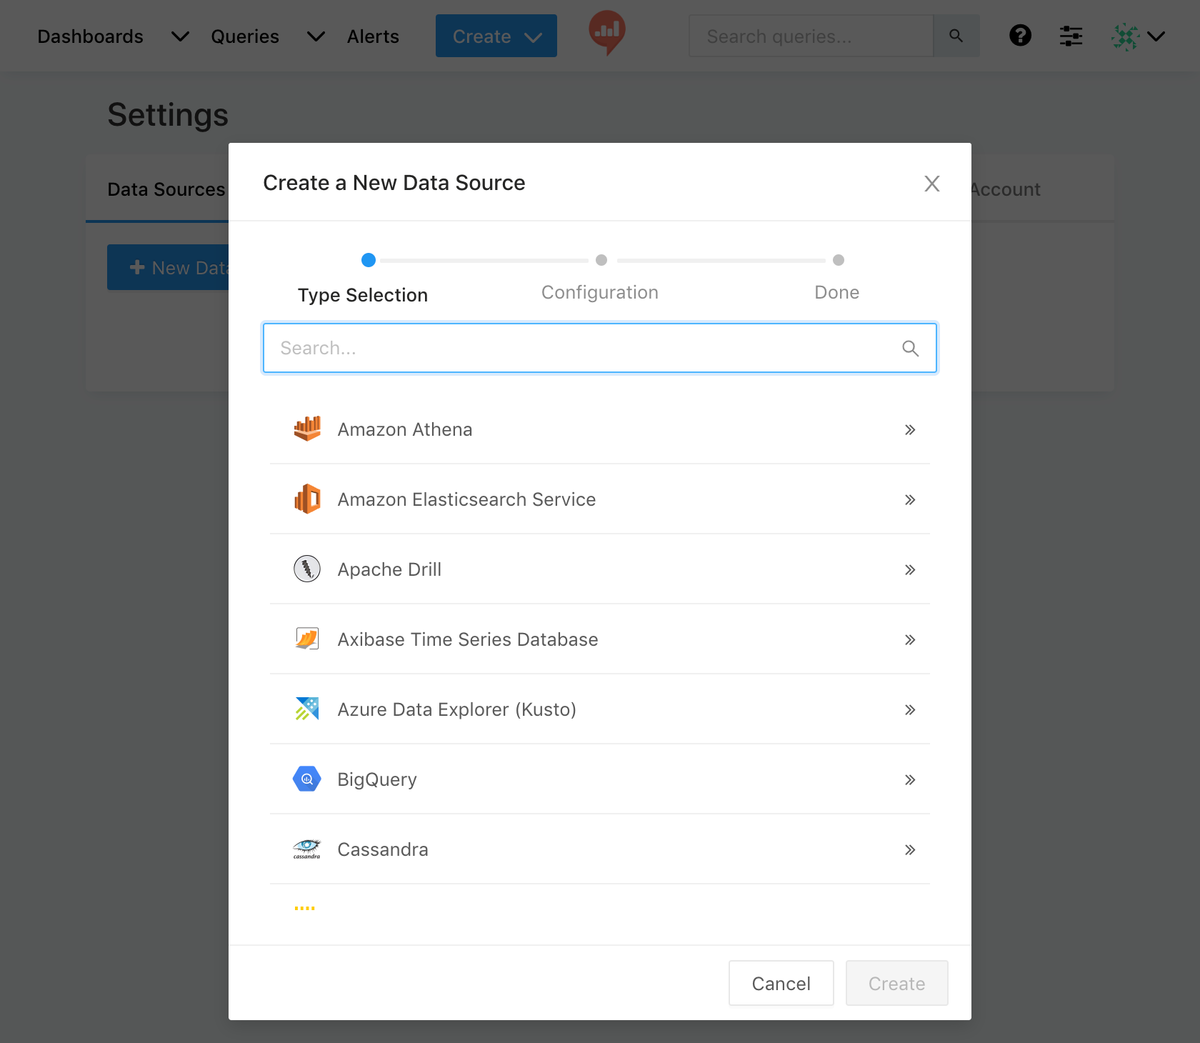Open the settings sliders icon
This screenshot has width=1200, height=1043.
(x=1071, y=36)
